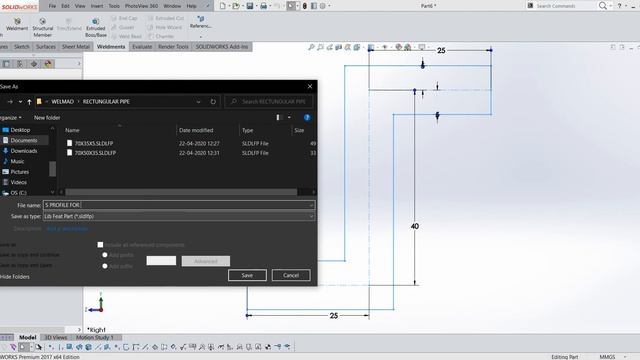640x360 pixels.
Task: Click the file list horizontal scrollbar
Action: tap(181, 192)
